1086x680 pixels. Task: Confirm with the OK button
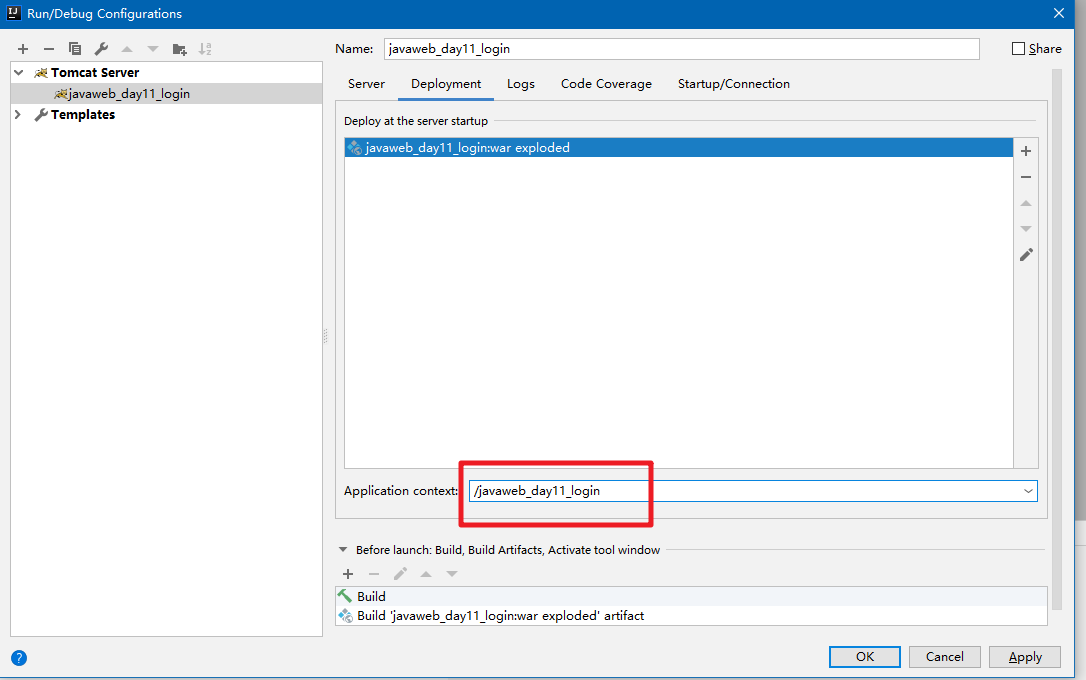pos(864,656)
